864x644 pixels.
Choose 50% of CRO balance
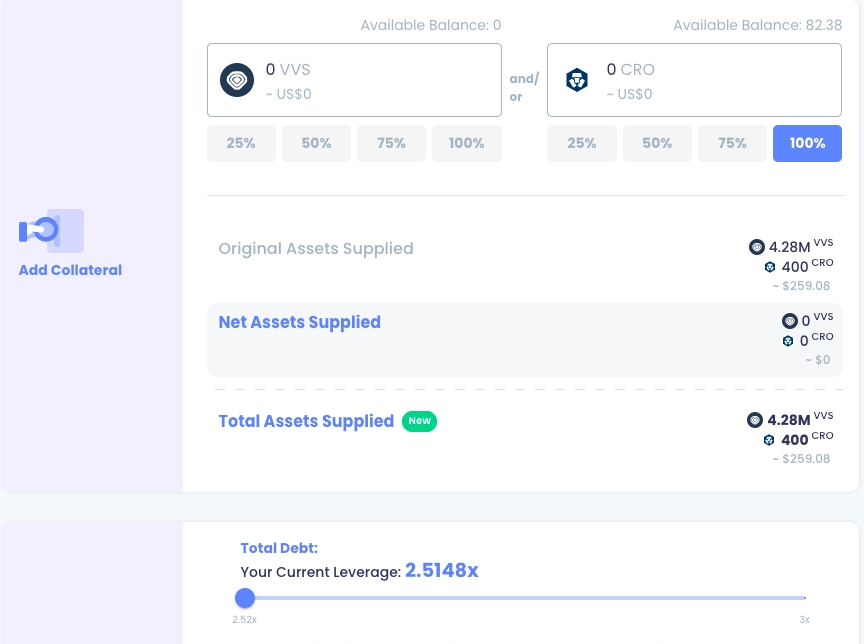[657, 143]
